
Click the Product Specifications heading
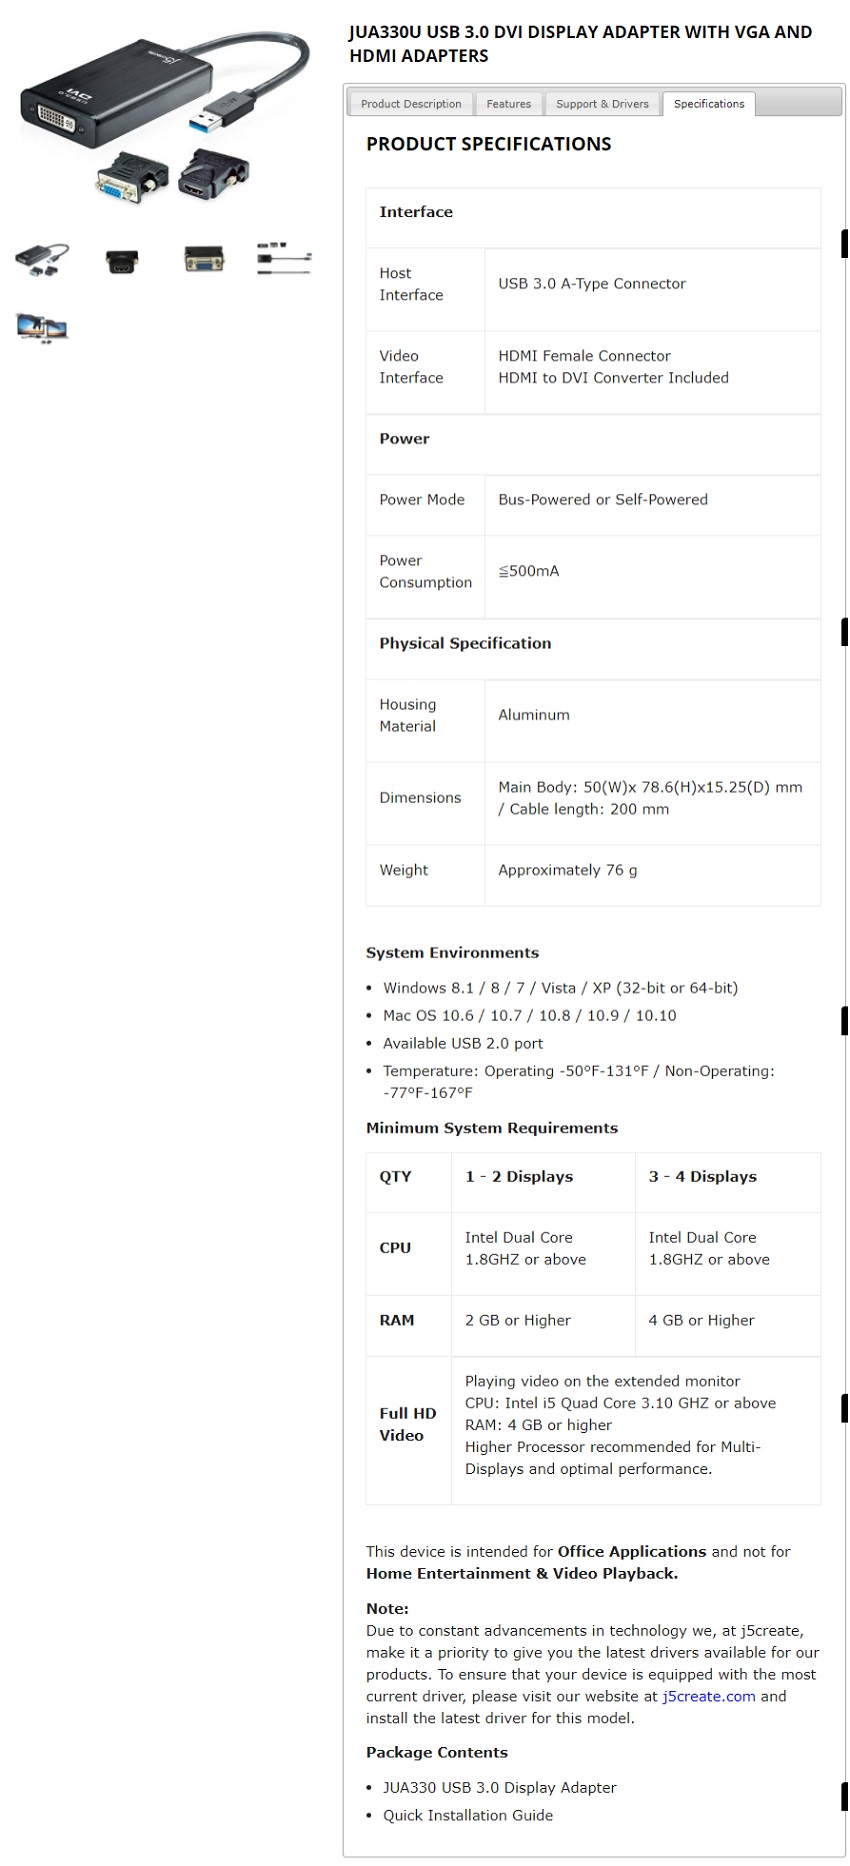click(x=489, y=144)
